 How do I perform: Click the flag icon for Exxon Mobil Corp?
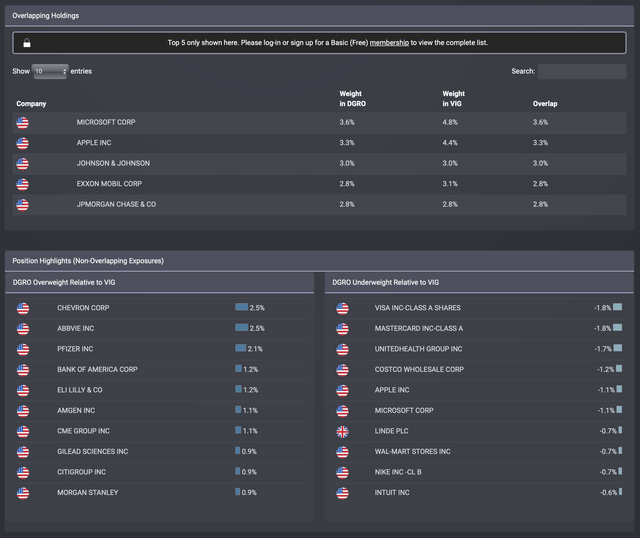tap(22, 184)
